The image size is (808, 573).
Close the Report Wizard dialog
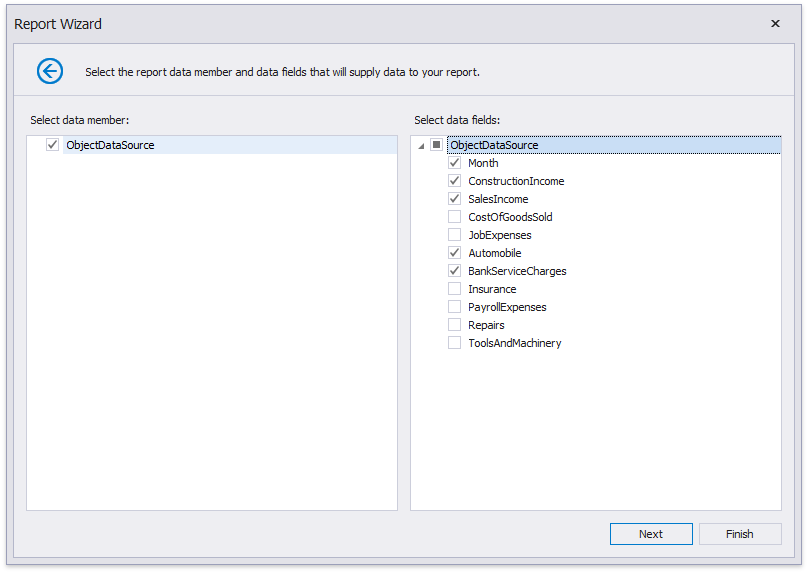(775, 24)
